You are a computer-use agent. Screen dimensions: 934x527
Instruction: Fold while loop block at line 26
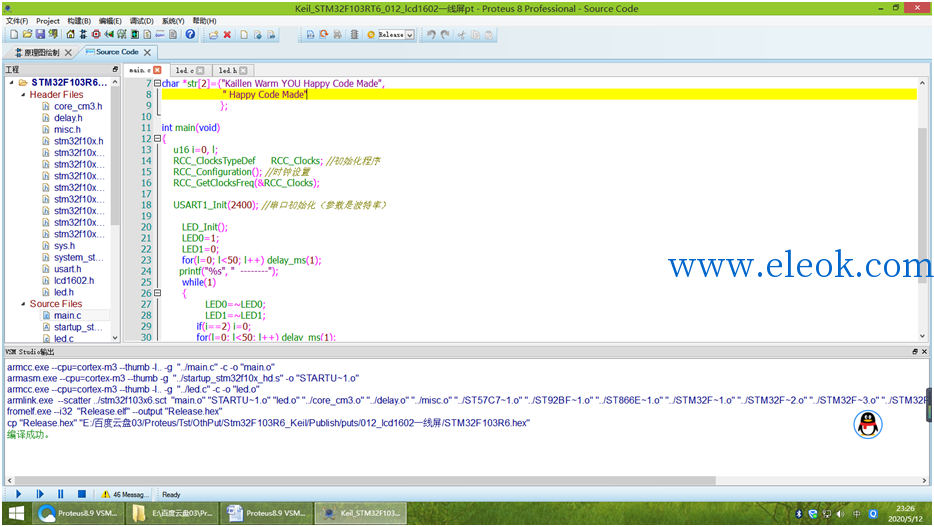tap(157, 293)
